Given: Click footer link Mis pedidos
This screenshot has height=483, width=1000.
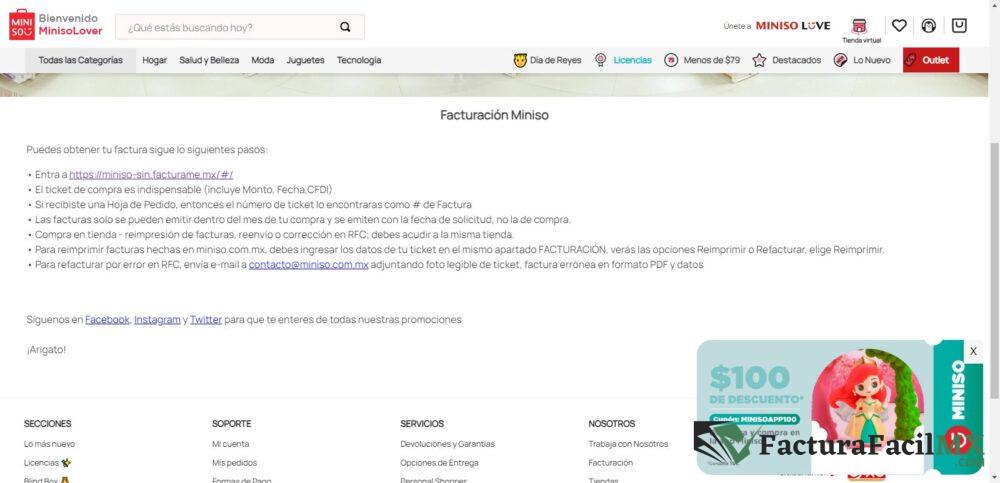Looking at the screenshot, I should [x=234, y=463].
